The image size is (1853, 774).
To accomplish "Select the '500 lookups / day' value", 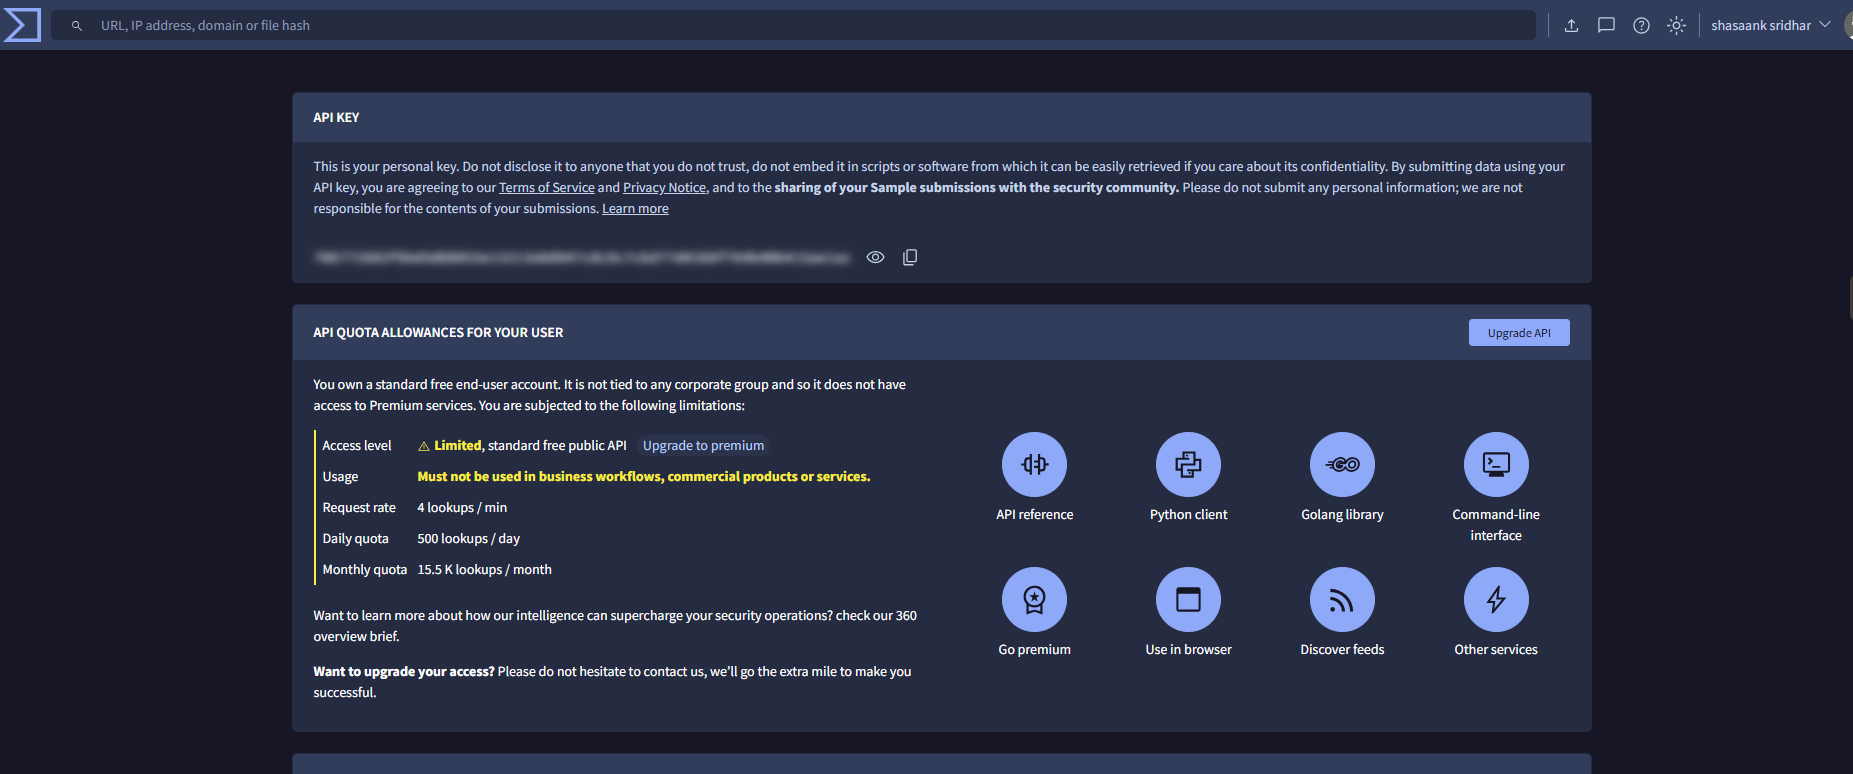I will (469, 539).
